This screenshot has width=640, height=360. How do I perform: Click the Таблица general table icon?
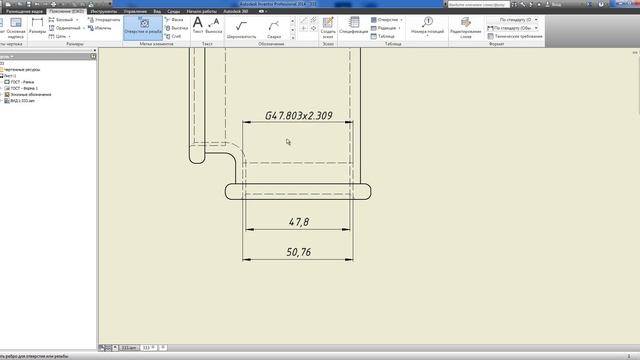pyautogui.click(x=373, y=36)
